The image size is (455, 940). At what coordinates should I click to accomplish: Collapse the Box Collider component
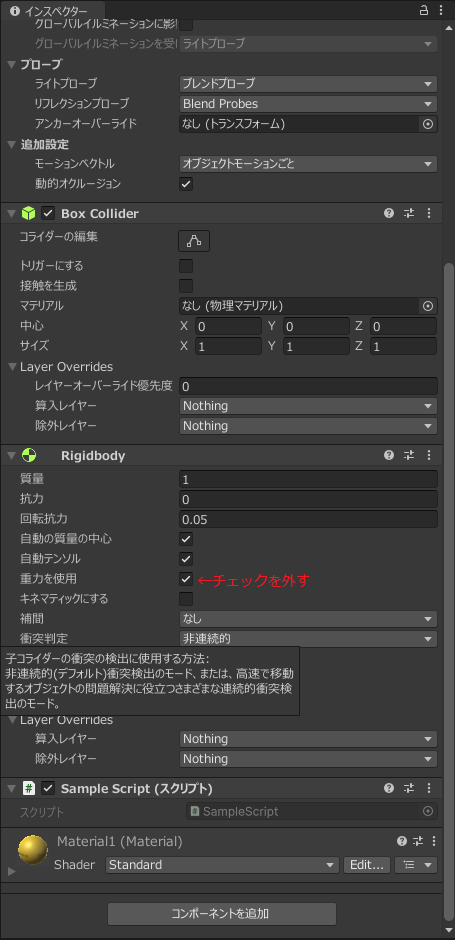coord(11,213)
